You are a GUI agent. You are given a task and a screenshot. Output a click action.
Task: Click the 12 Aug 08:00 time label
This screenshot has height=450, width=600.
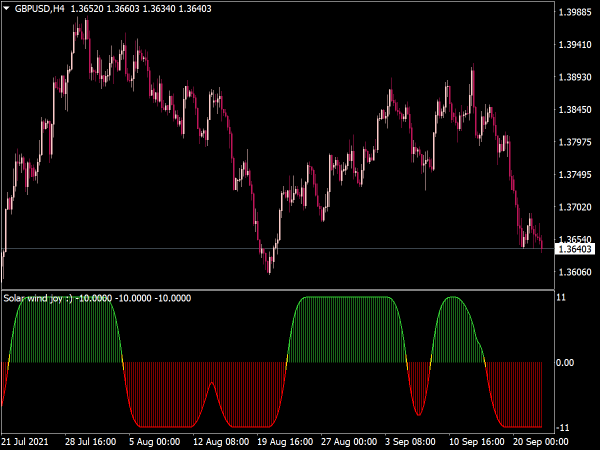[221, 442]
